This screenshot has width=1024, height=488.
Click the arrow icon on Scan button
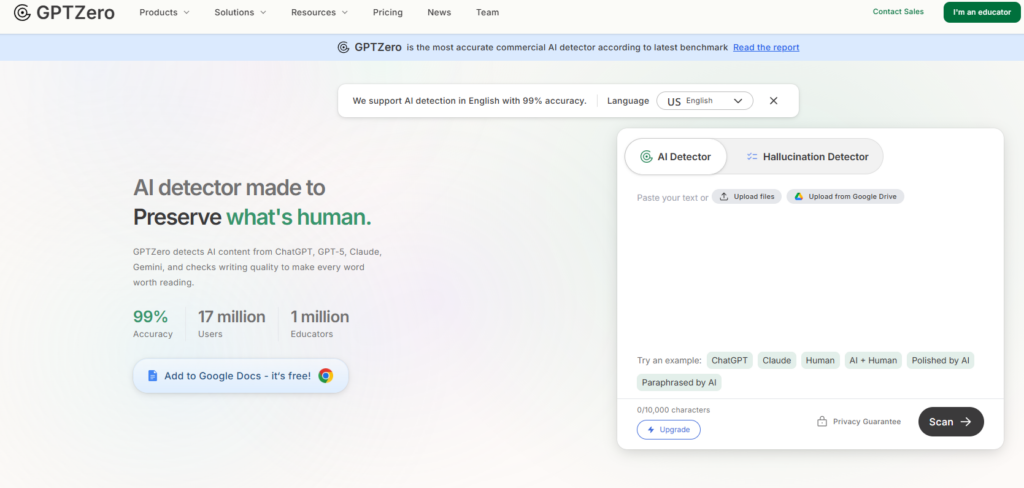[x=966, y=422]
